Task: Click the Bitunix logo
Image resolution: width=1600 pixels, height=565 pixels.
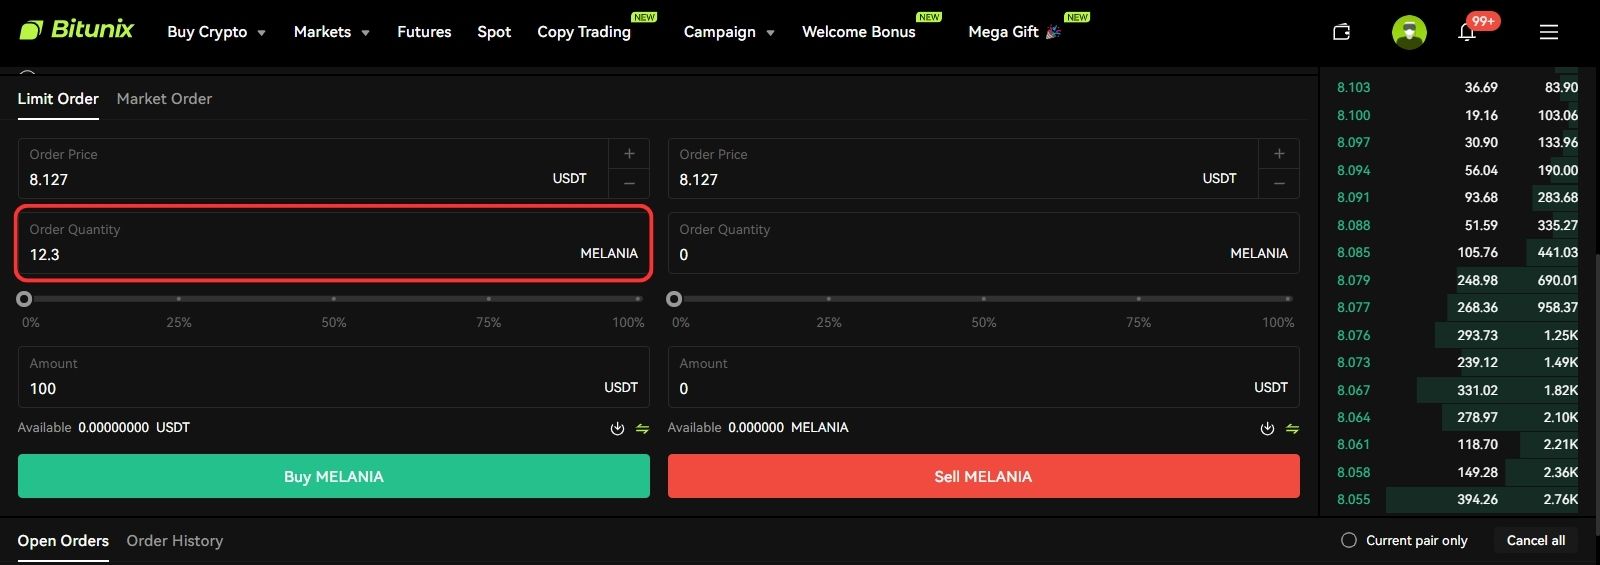Action: click(x=76, y=30)
